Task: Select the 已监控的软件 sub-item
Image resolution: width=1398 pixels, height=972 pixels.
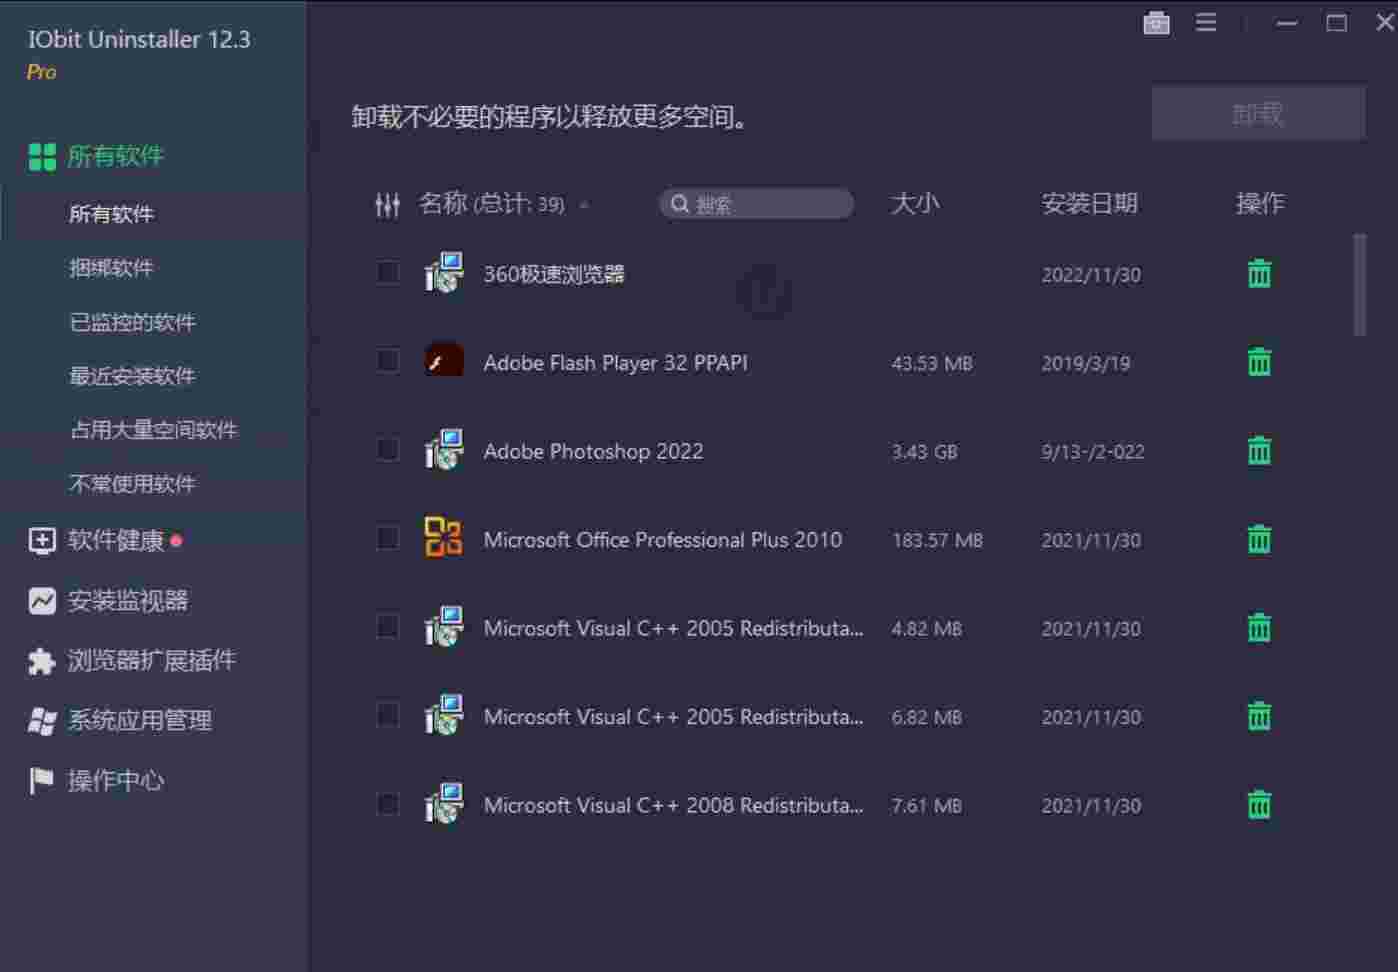Action: click(x=132, y=322)
